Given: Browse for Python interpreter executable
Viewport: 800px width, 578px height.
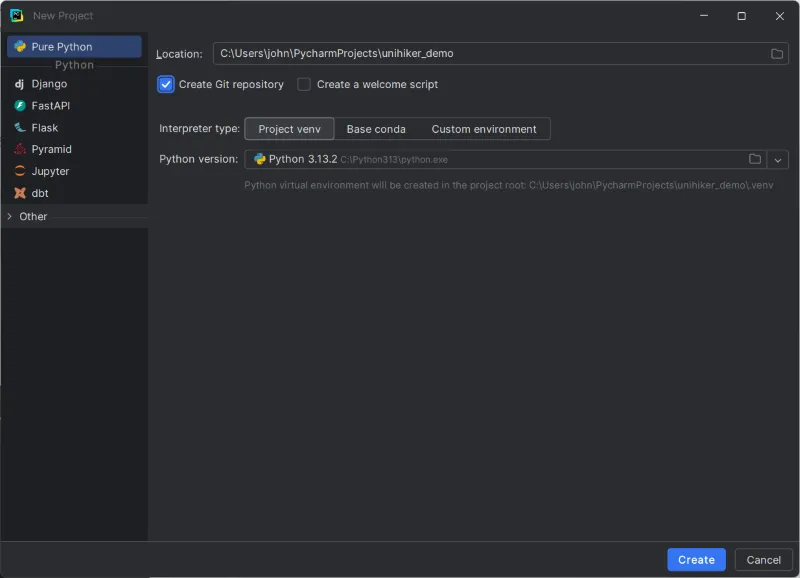Looking at the screenshot, I should tap(755, 159).
